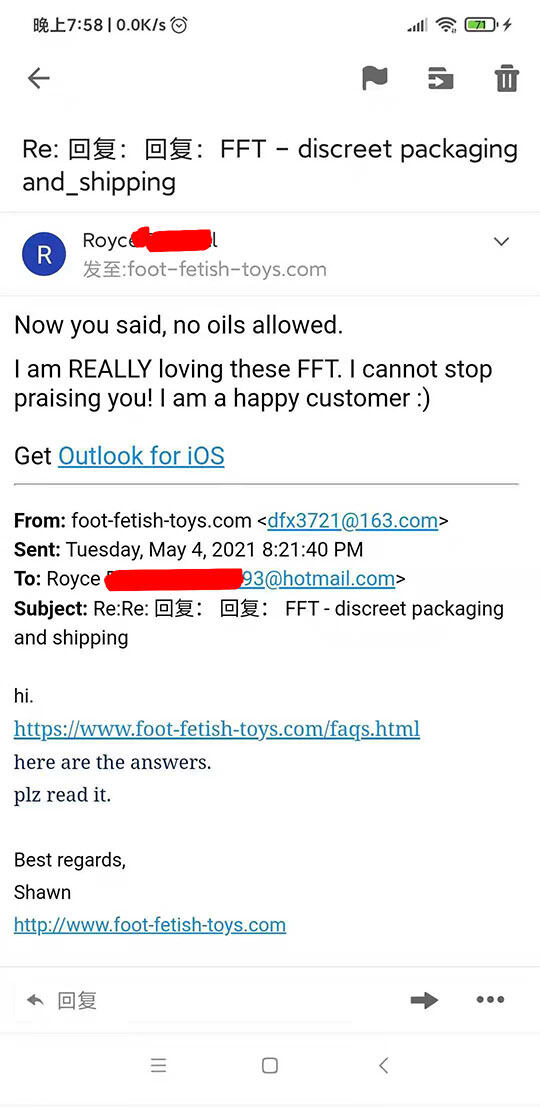Image resolution: width=540 pixels, height=1107 pixels.
Task: Delete email using trash icon
Action: pyautogui.click(x=506, y=78)
